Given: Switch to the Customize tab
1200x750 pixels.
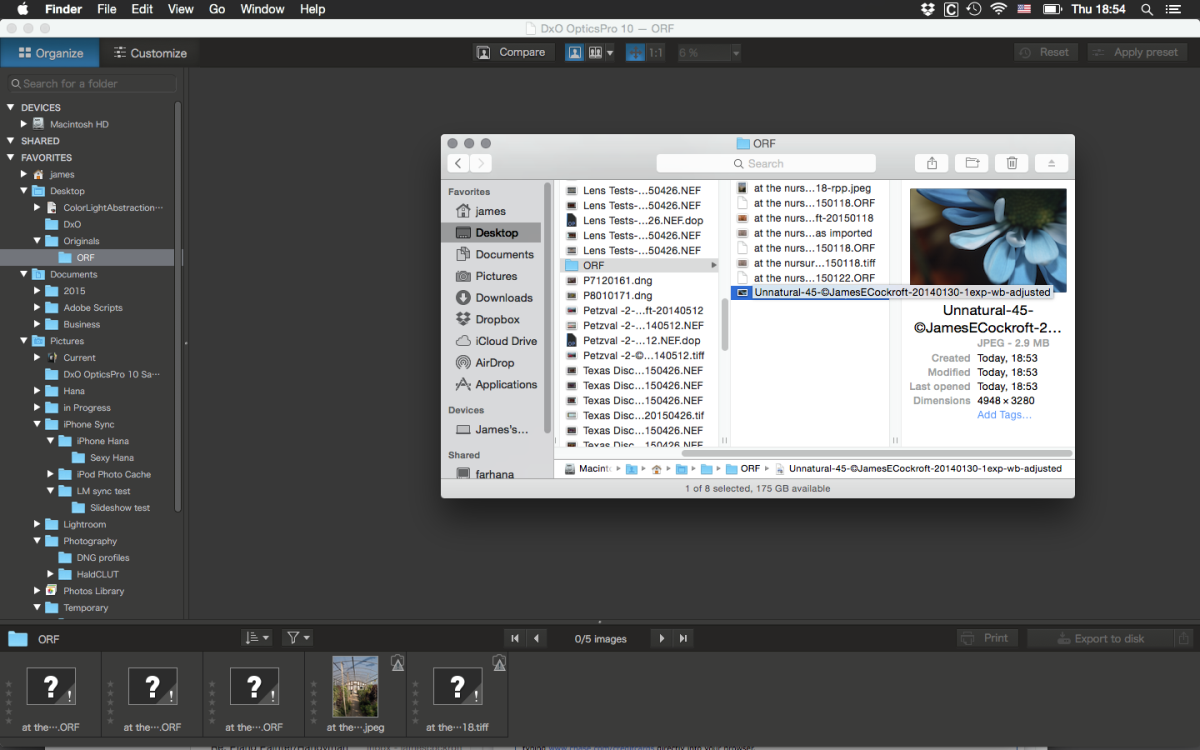Looking at the screenshot, I should [149, 53].
